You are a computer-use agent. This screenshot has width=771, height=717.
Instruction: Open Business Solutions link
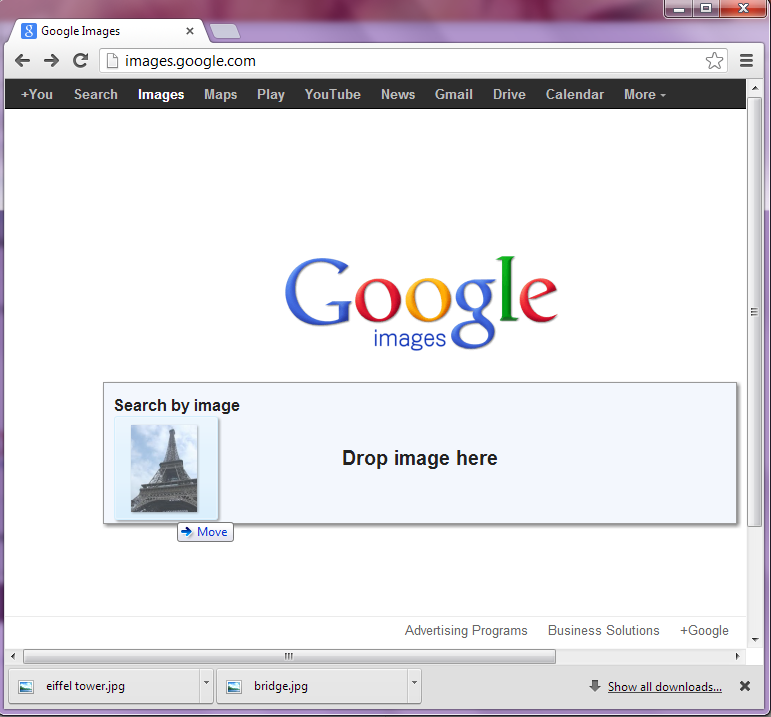[603, 630]
